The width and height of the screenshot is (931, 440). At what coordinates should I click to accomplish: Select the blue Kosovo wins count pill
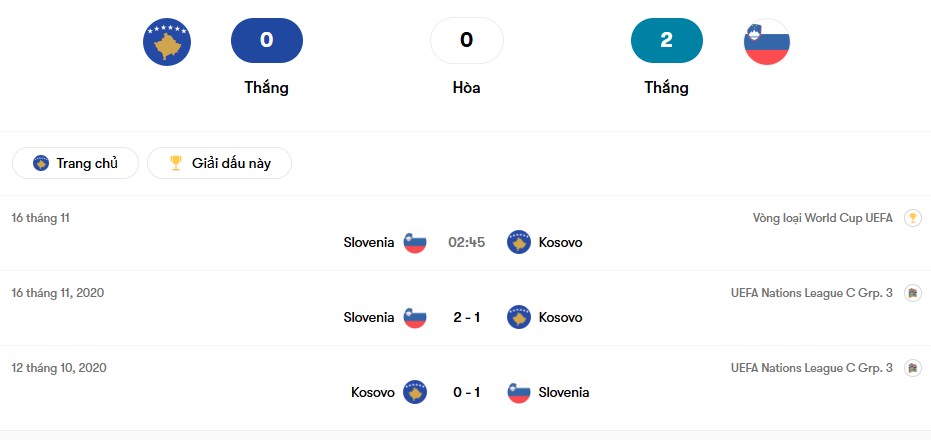[x=266, y=40]
